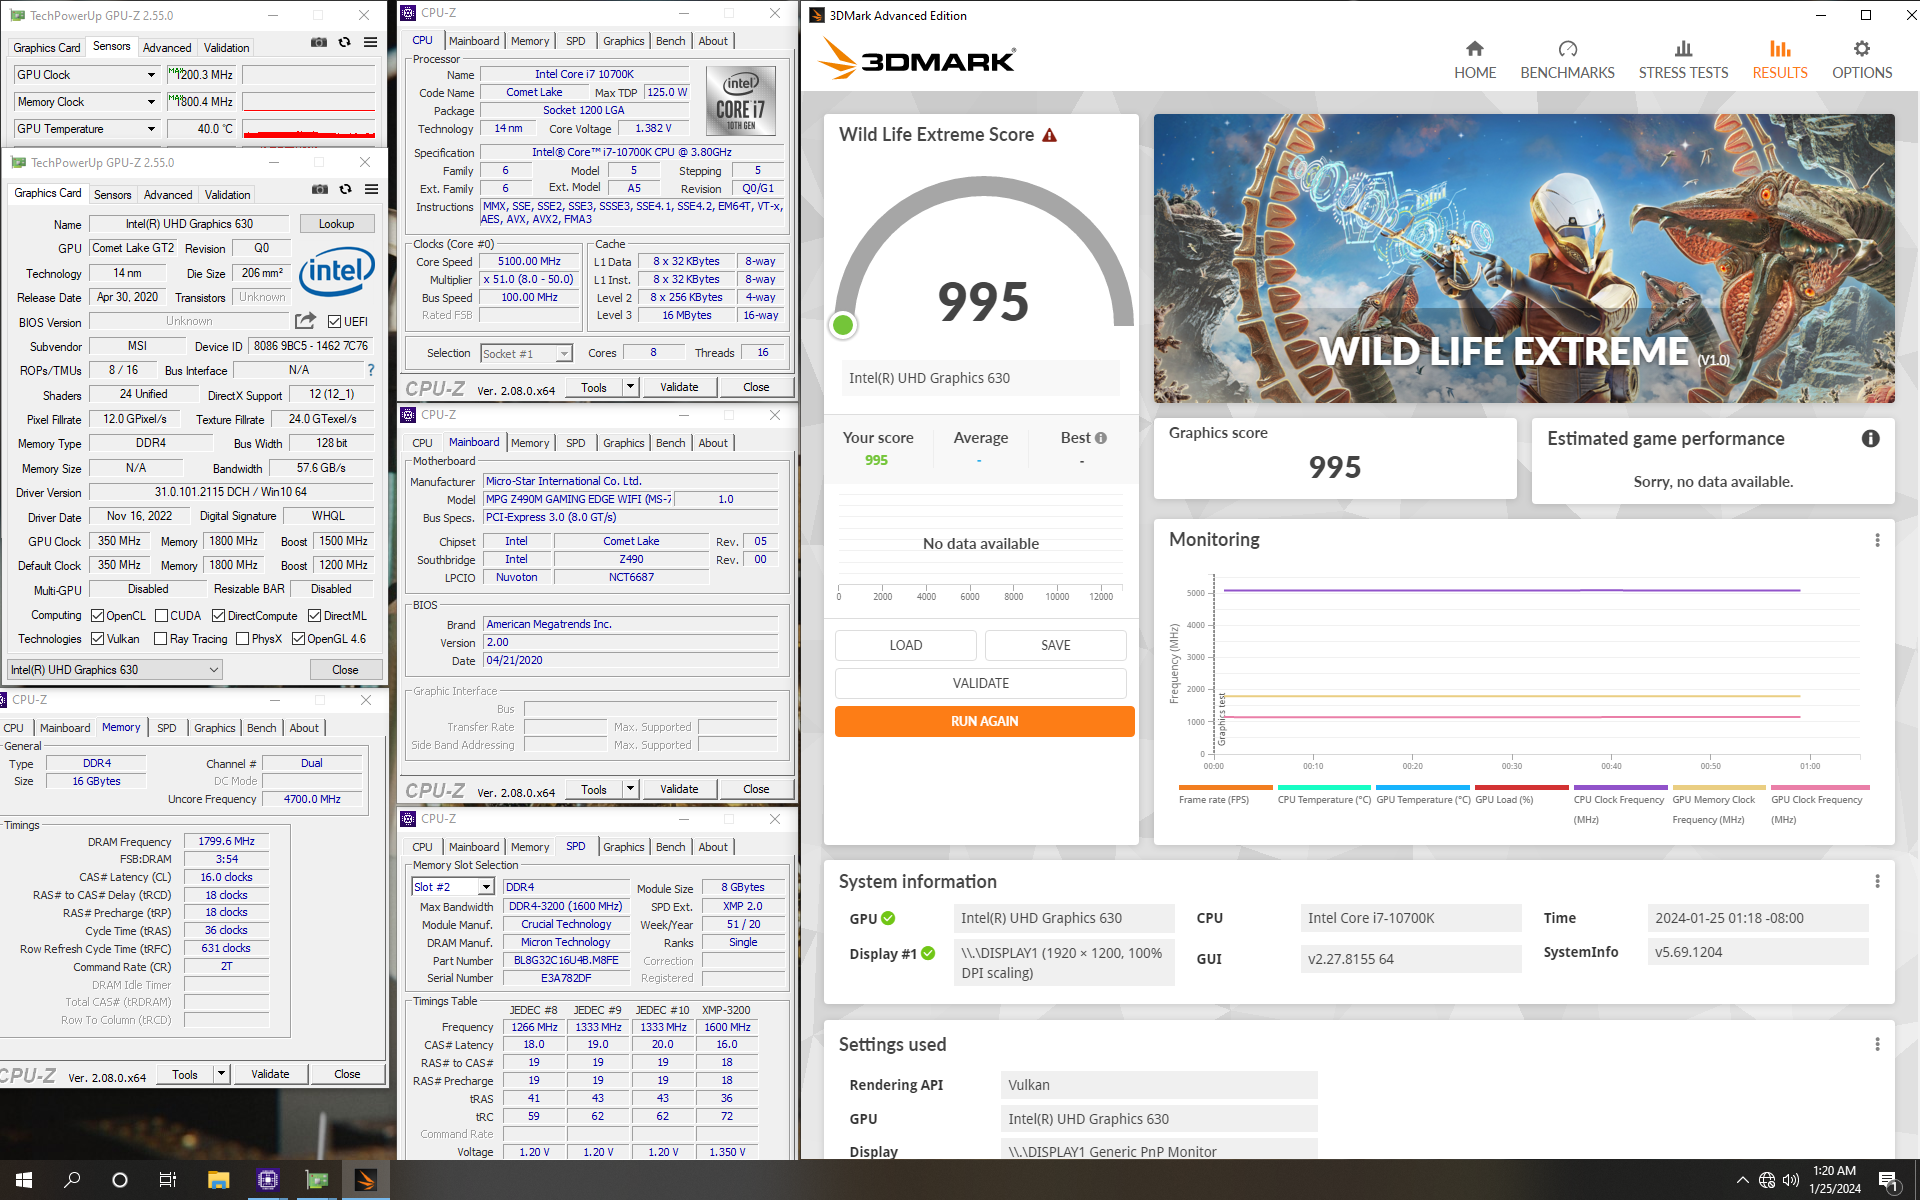Click Wild Life Extreme banner image
This screenshot has height=1200, width=1920.
(x=1524, y=258)
